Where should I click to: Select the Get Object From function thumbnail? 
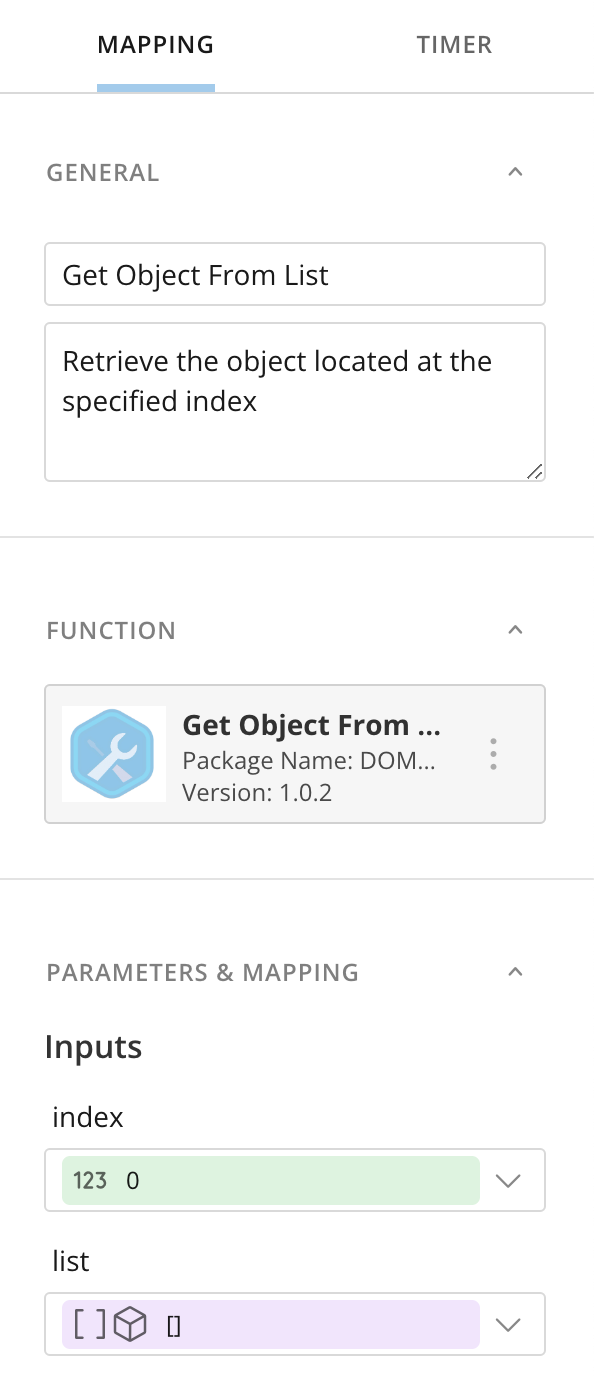point(113,754)
